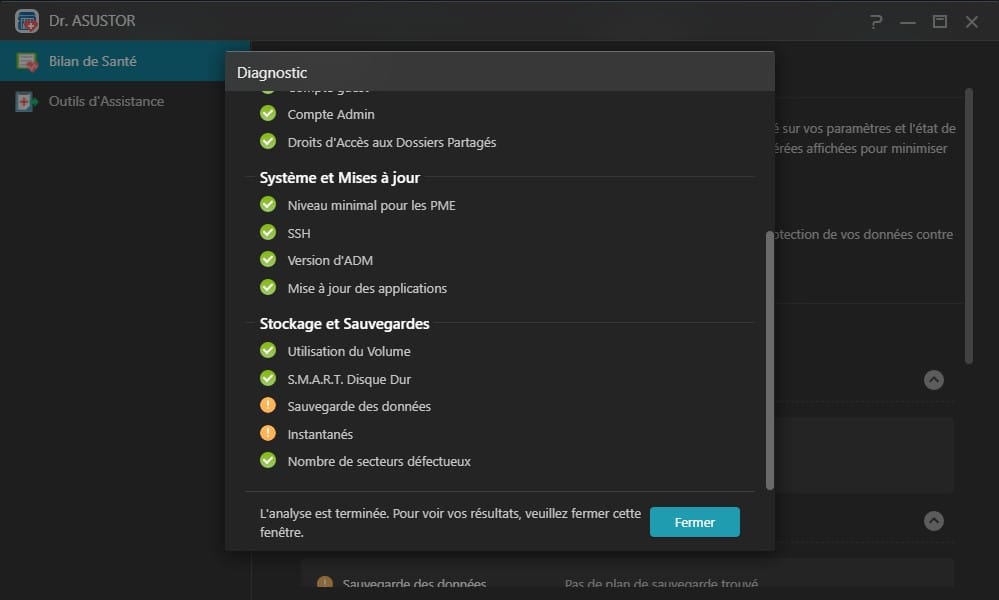Select Droits d'Accès aux Dossiers Partagés text
The height and width of the screenshot is (600, 999).
tap(392, 143)
